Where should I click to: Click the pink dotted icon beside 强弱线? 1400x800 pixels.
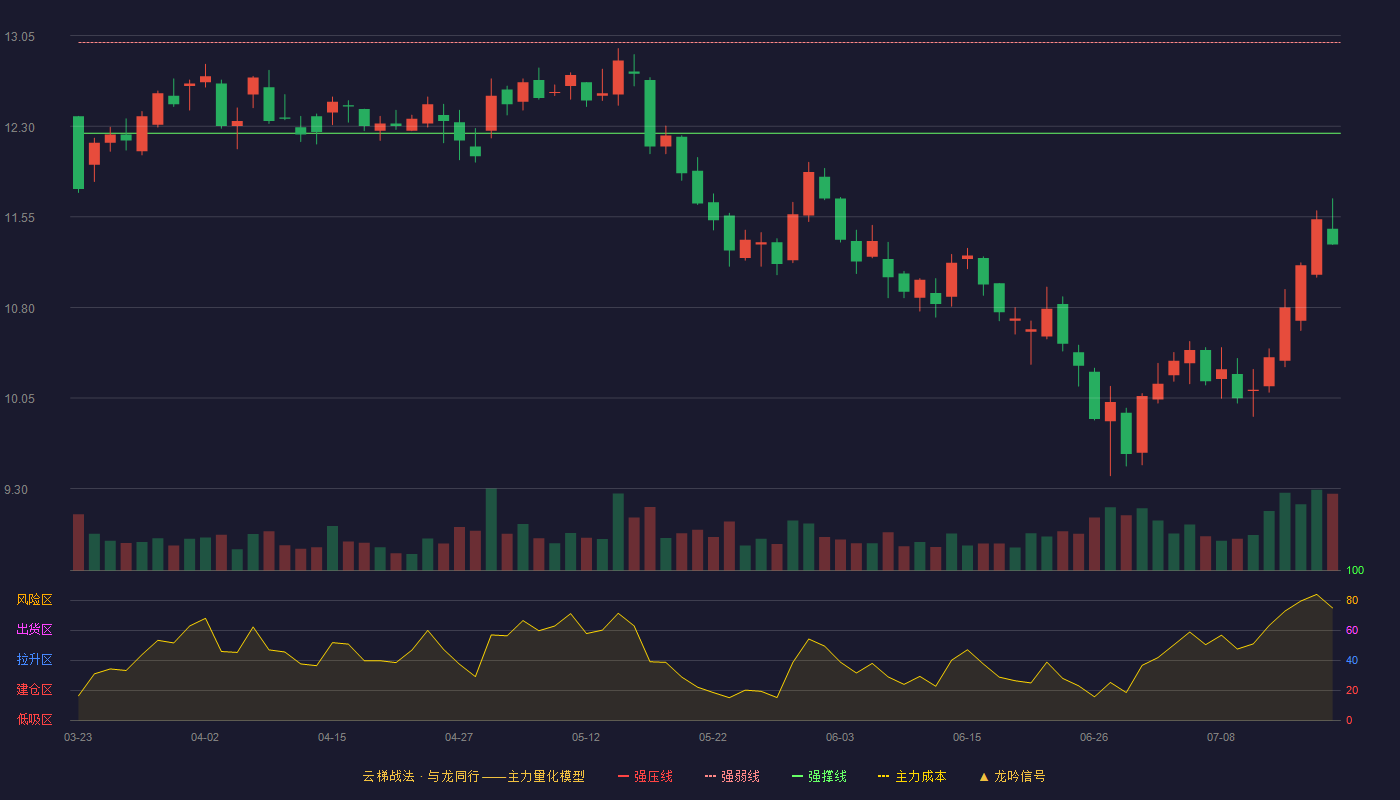[x=710, y=776]
